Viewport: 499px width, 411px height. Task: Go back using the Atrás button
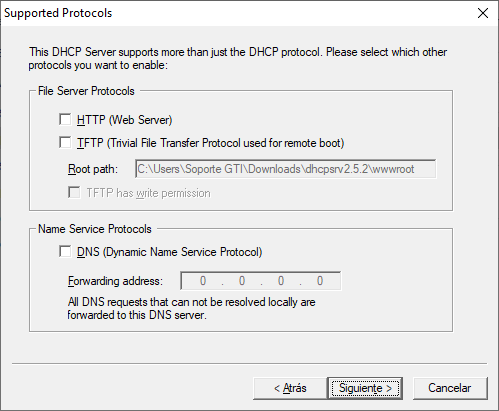pos(290,388)
